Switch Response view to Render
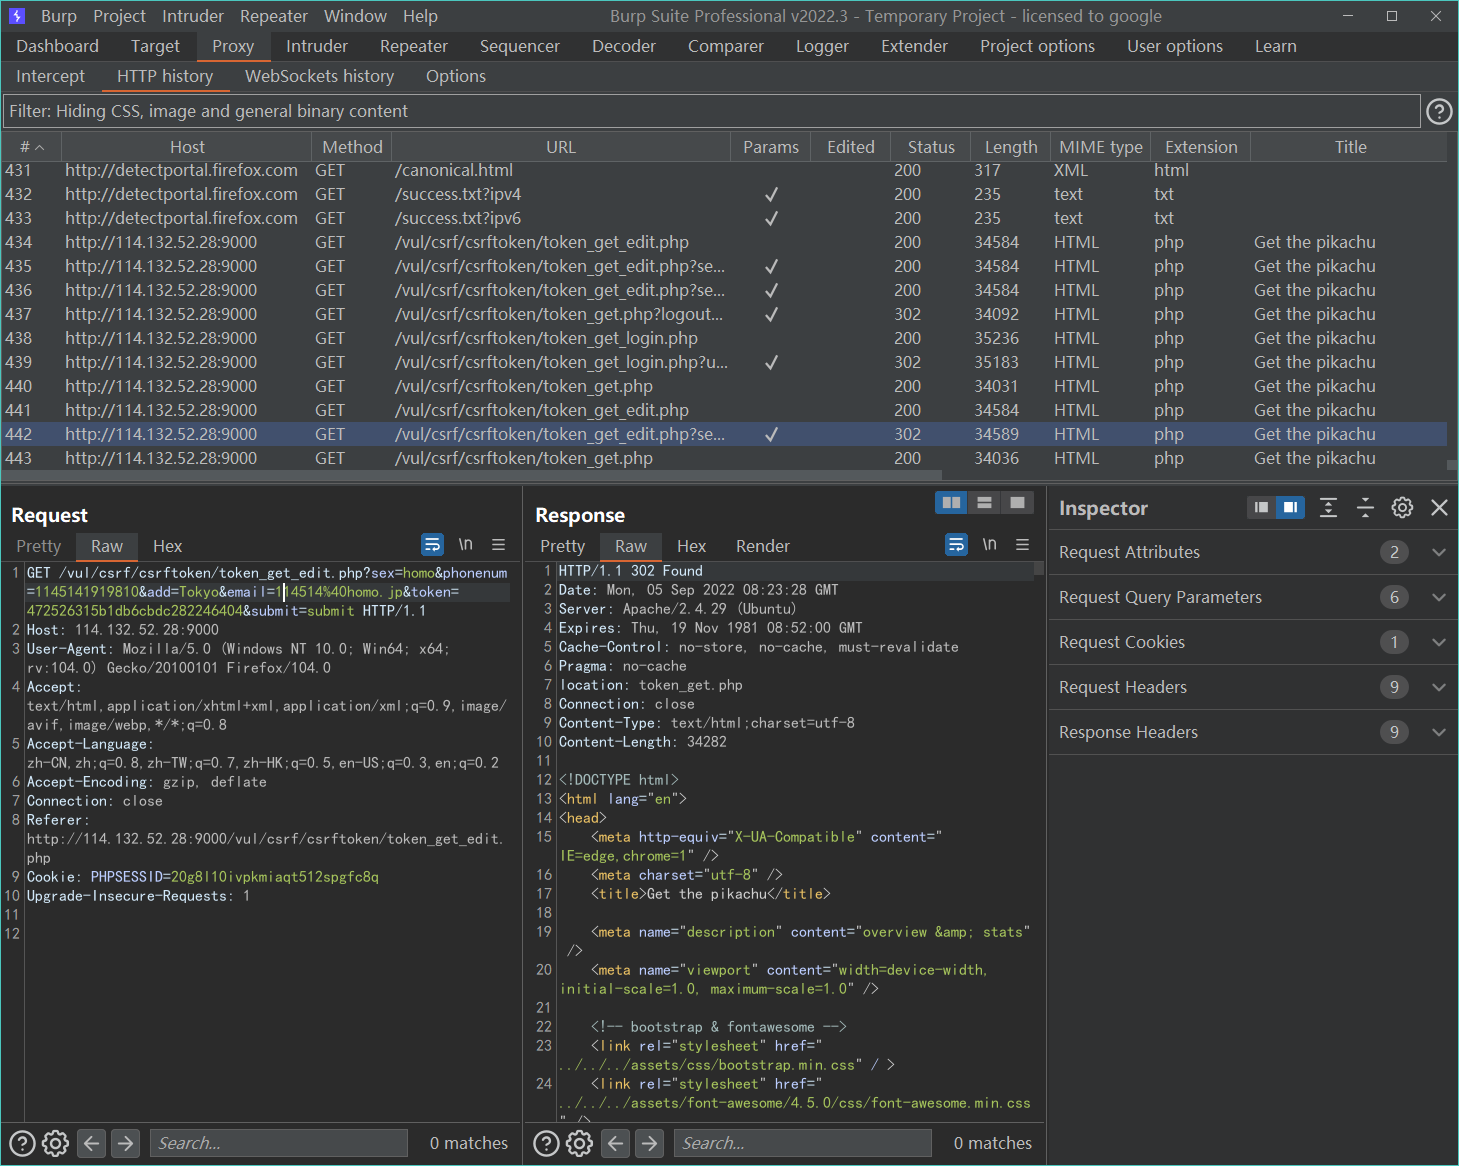The width and height of the screenshot is (1459, 1166). [x=762, y=546]
